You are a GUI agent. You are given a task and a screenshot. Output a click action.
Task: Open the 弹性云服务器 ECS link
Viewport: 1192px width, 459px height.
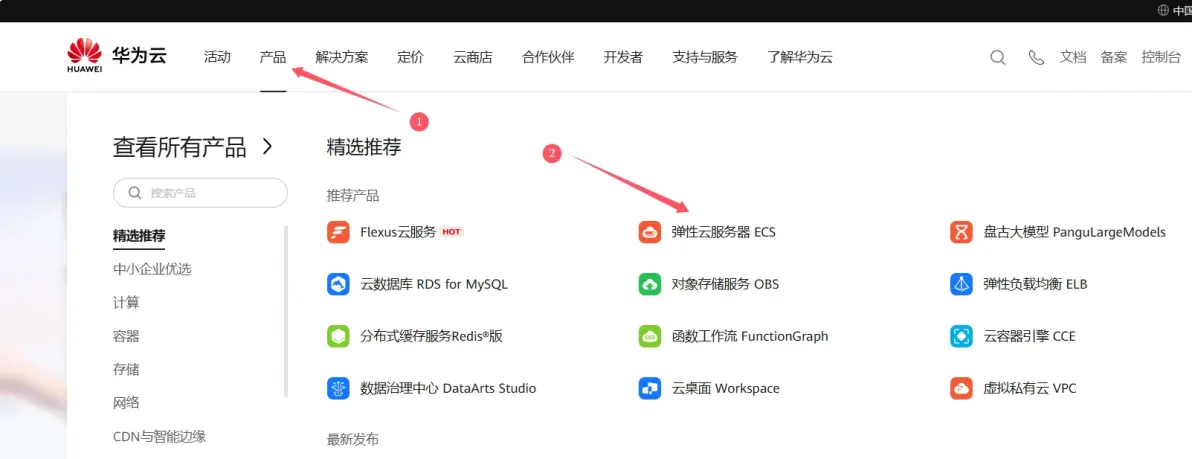click(724, 232)
